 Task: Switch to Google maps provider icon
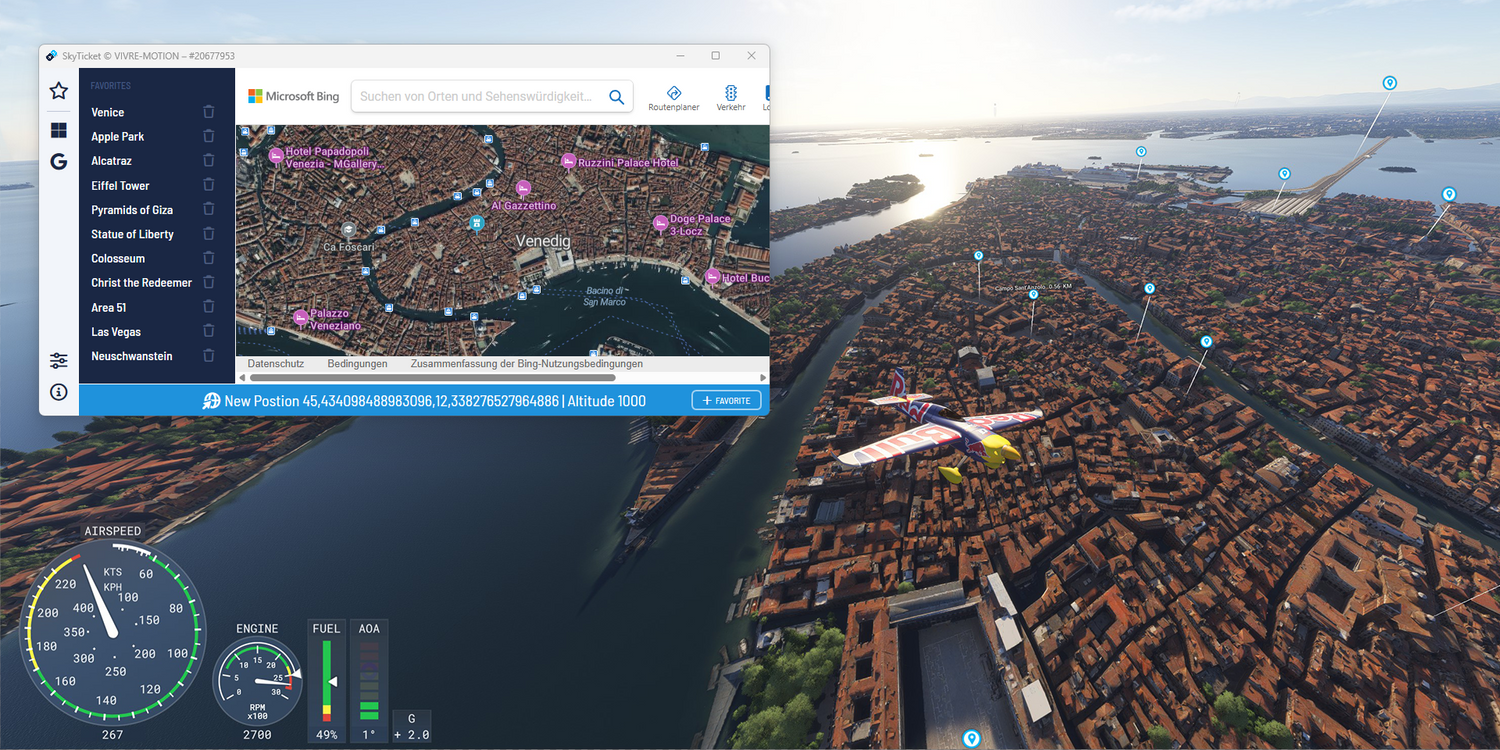coord(59,161)
